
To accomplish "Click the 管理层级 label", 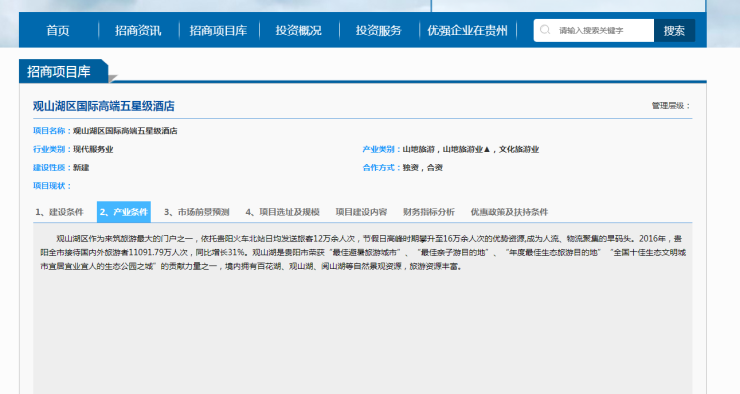I will (670, 106).
